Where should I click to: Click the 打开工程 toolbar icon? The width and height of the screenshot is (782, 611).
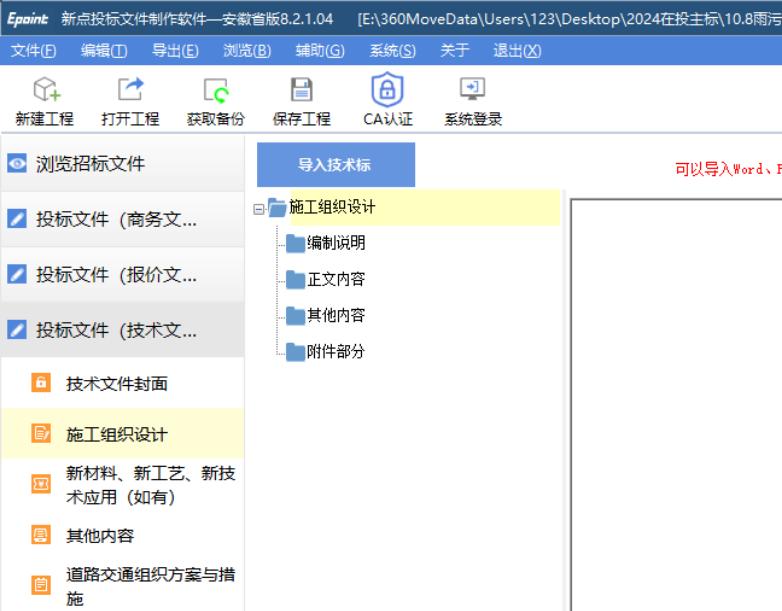pyautogui.click(x=131, y=89)
